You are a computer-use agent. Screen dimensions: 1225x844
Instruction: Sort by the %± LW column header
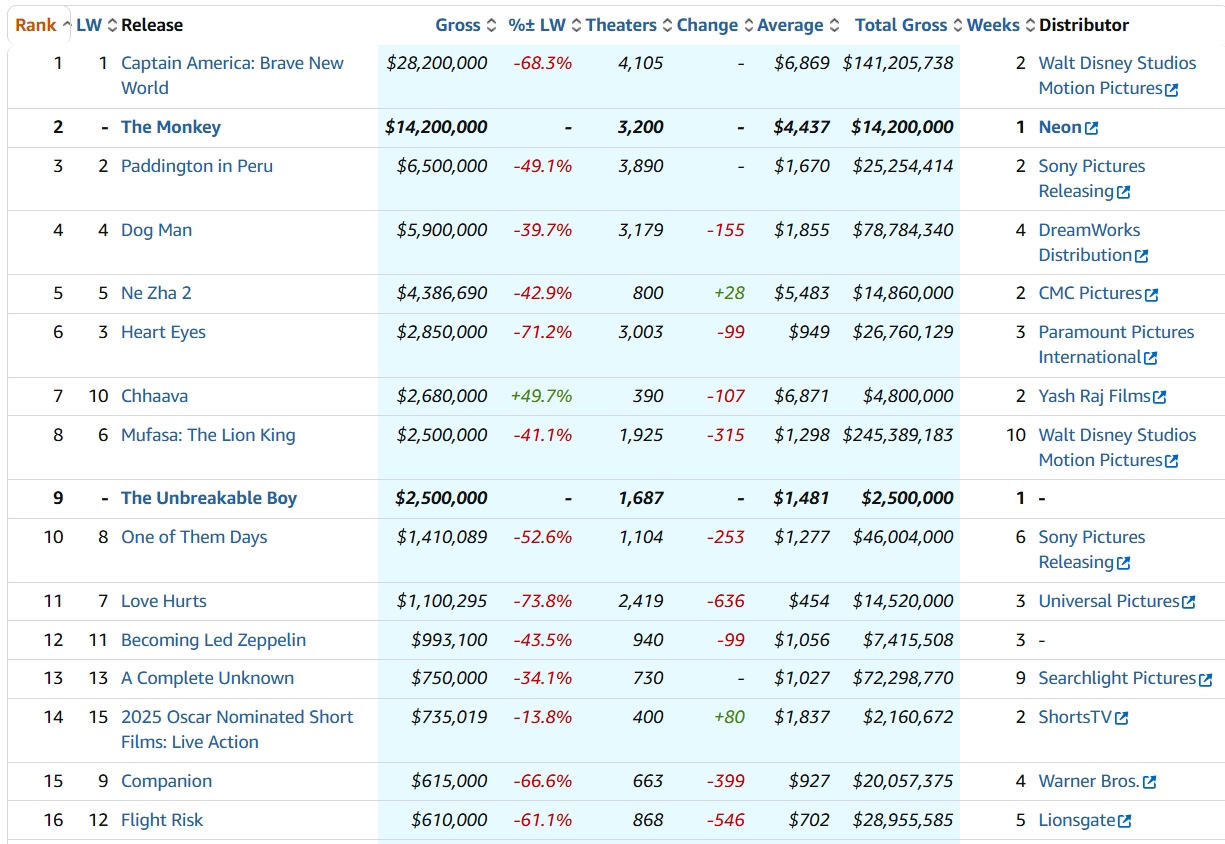point(545,25)
